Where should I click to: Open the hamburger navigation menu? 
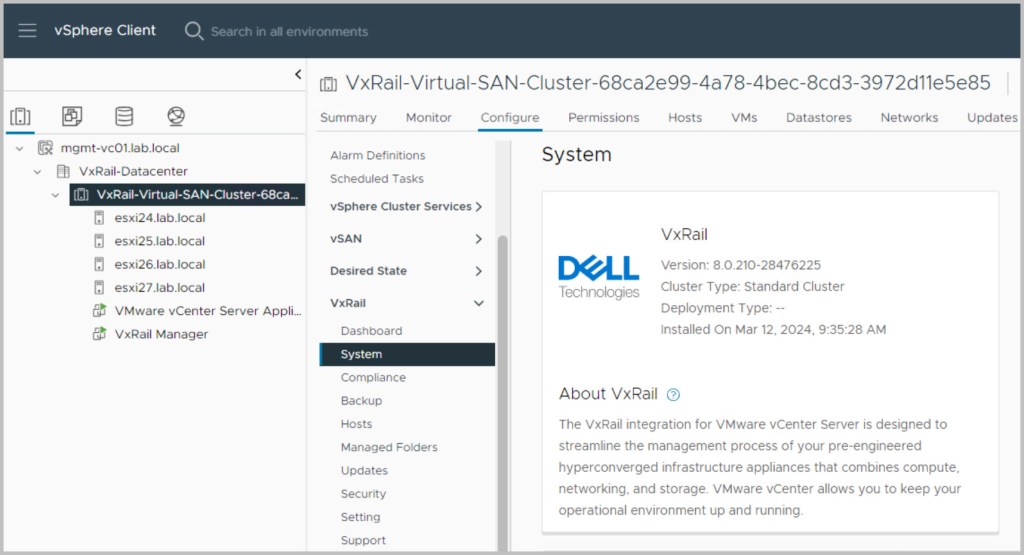pos(27,31)
